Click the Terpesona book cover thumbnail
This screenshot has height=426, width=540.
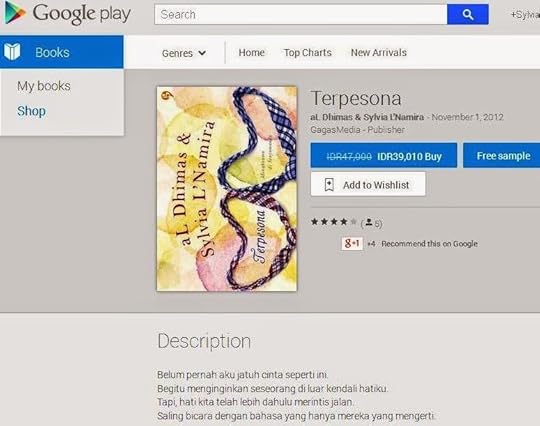227,189
